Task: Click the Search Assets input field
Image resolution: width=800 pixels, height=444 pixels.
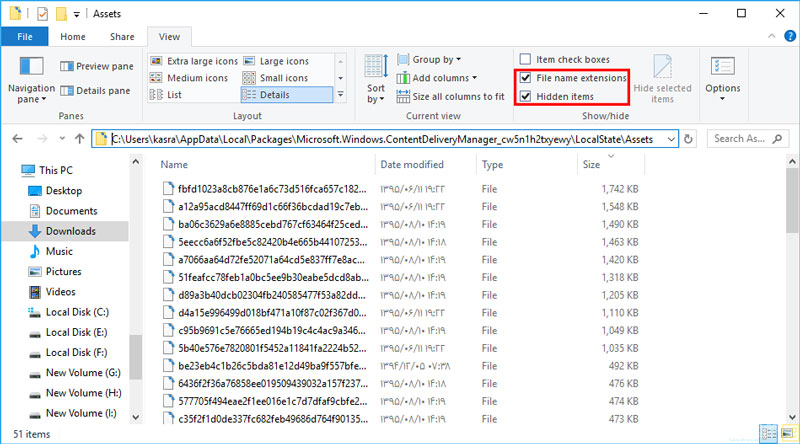Action: click(745, 139)
